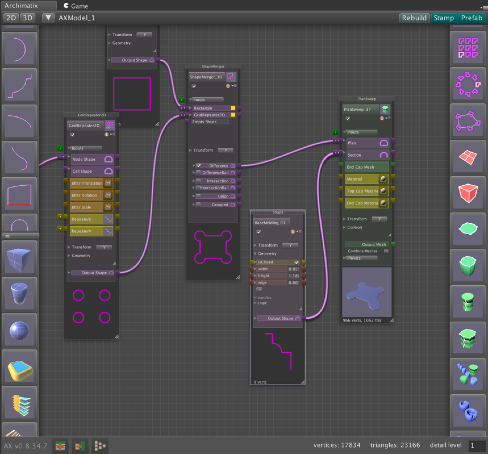Toggle the Difference output checkbox
The width and height of the screenshot is (488, 454).
pyautogui.click(x=199, y=165)
